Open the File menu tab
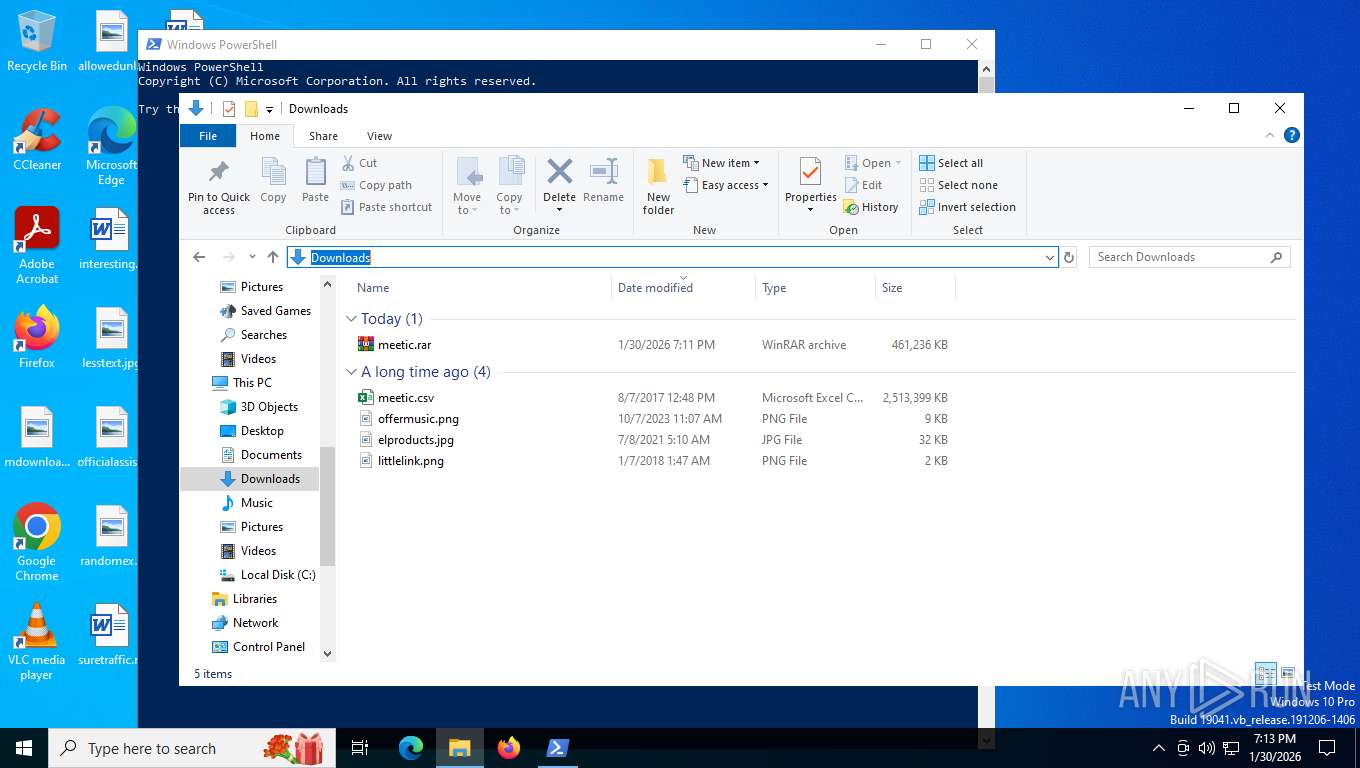 [x=208, y=136]
